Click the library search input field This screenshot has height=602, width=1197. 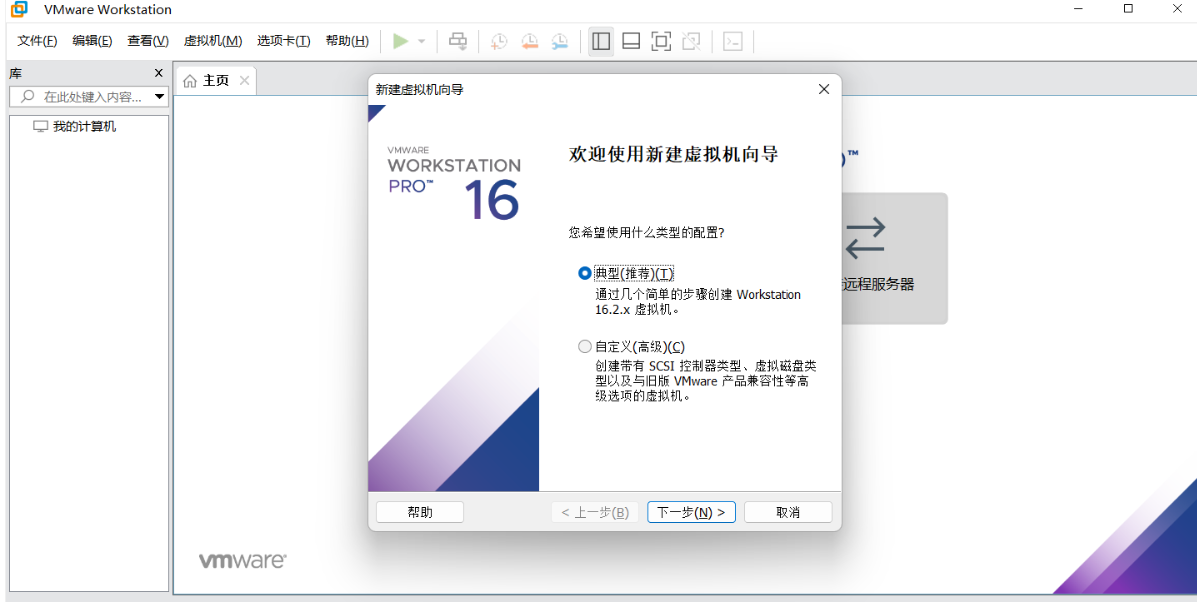(88, 97)
